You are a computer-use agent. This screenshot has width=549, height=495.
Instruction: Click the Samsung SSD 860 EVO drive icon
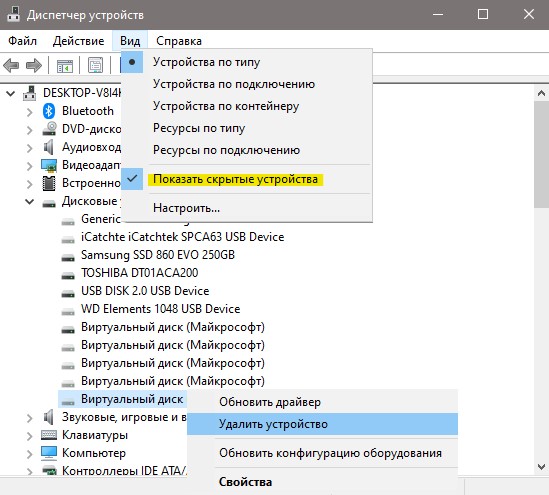click(68, 258)
